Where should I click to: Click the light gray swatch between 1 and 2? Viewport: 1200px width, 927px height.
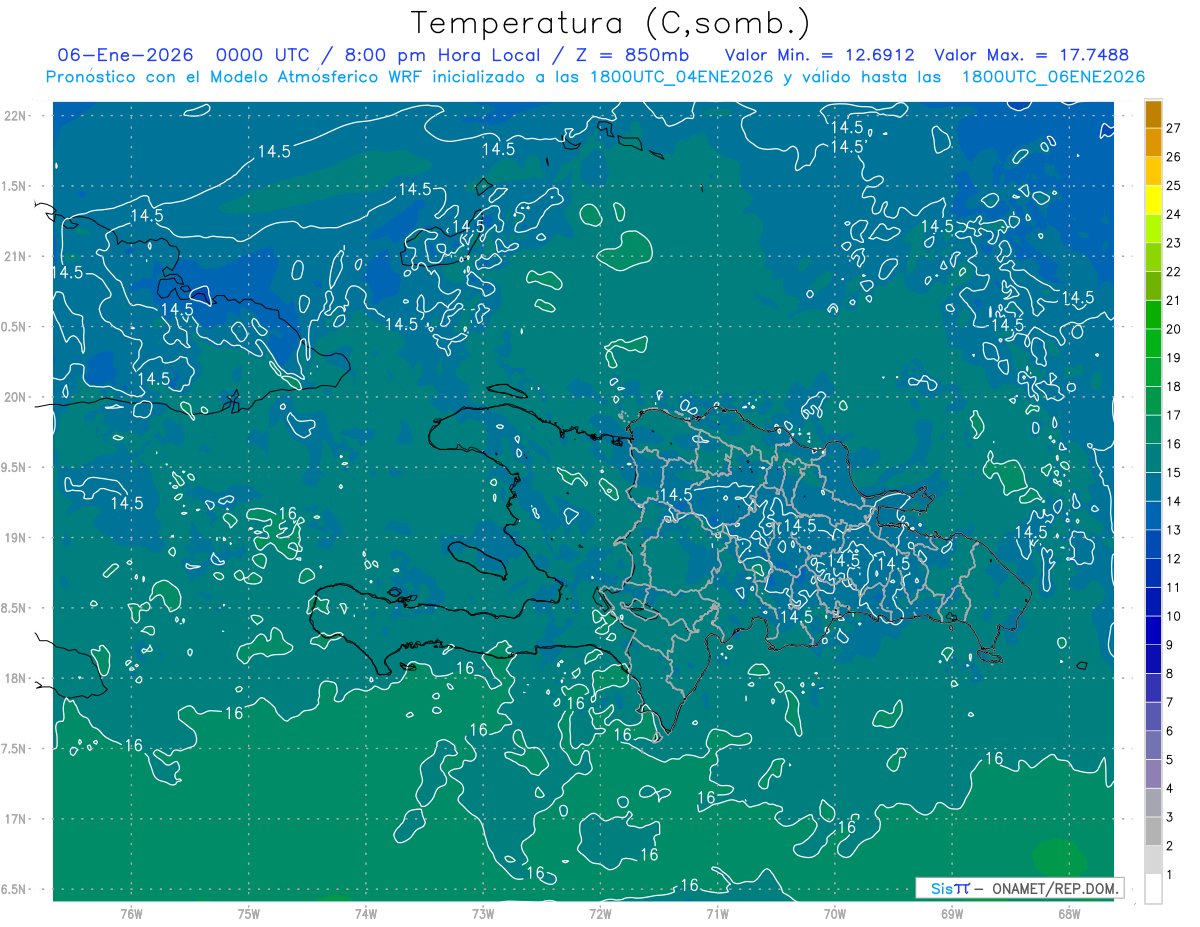(x=1153, y=860)
